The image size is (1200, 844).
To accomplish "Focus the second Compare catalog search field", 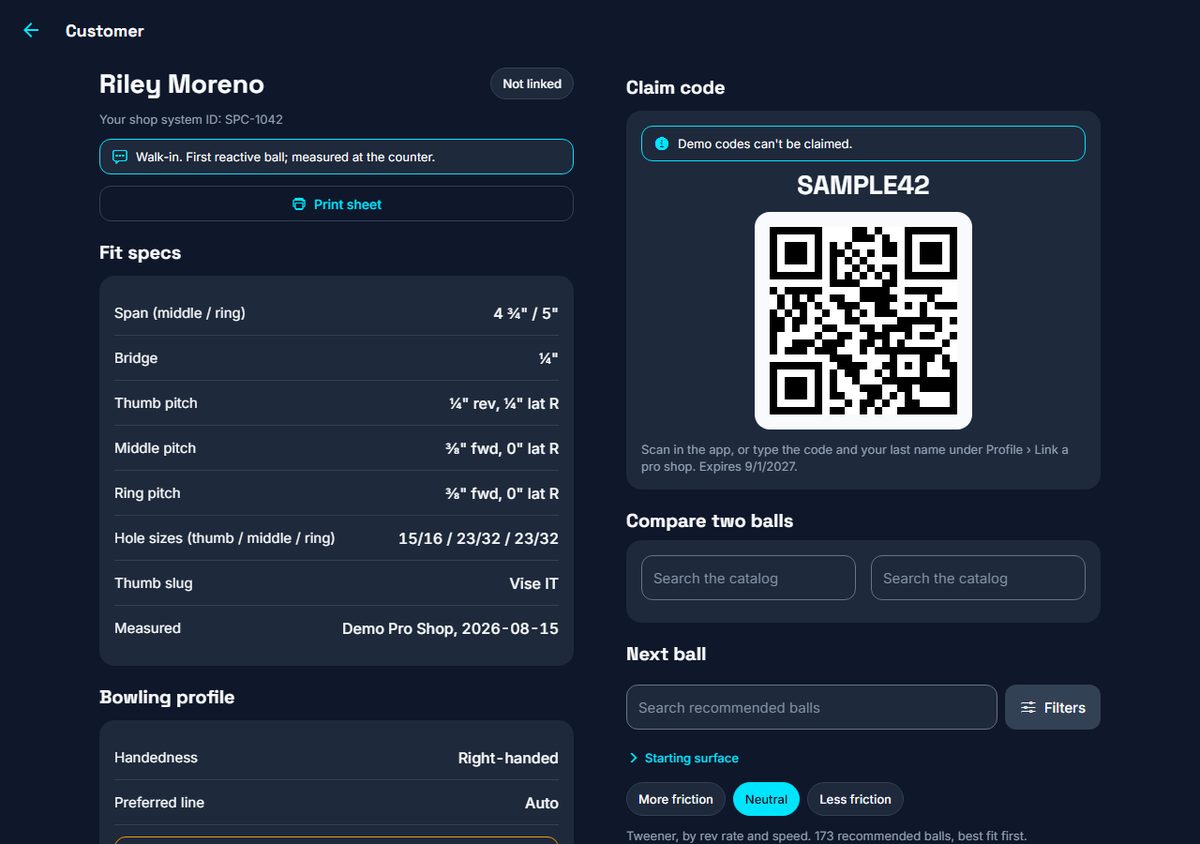I will click(978, 578).
